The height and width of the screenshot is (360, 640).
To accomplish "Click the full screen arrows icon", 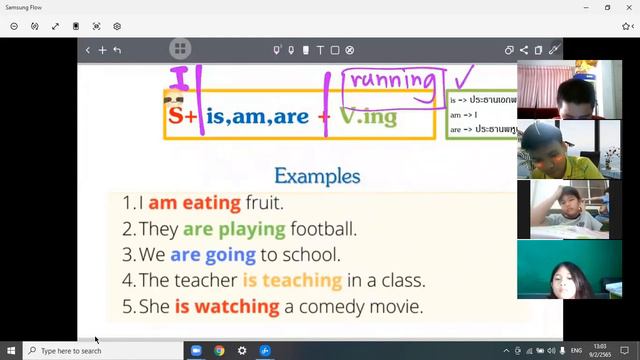I will pyautogui.click(x=56, y=27).
